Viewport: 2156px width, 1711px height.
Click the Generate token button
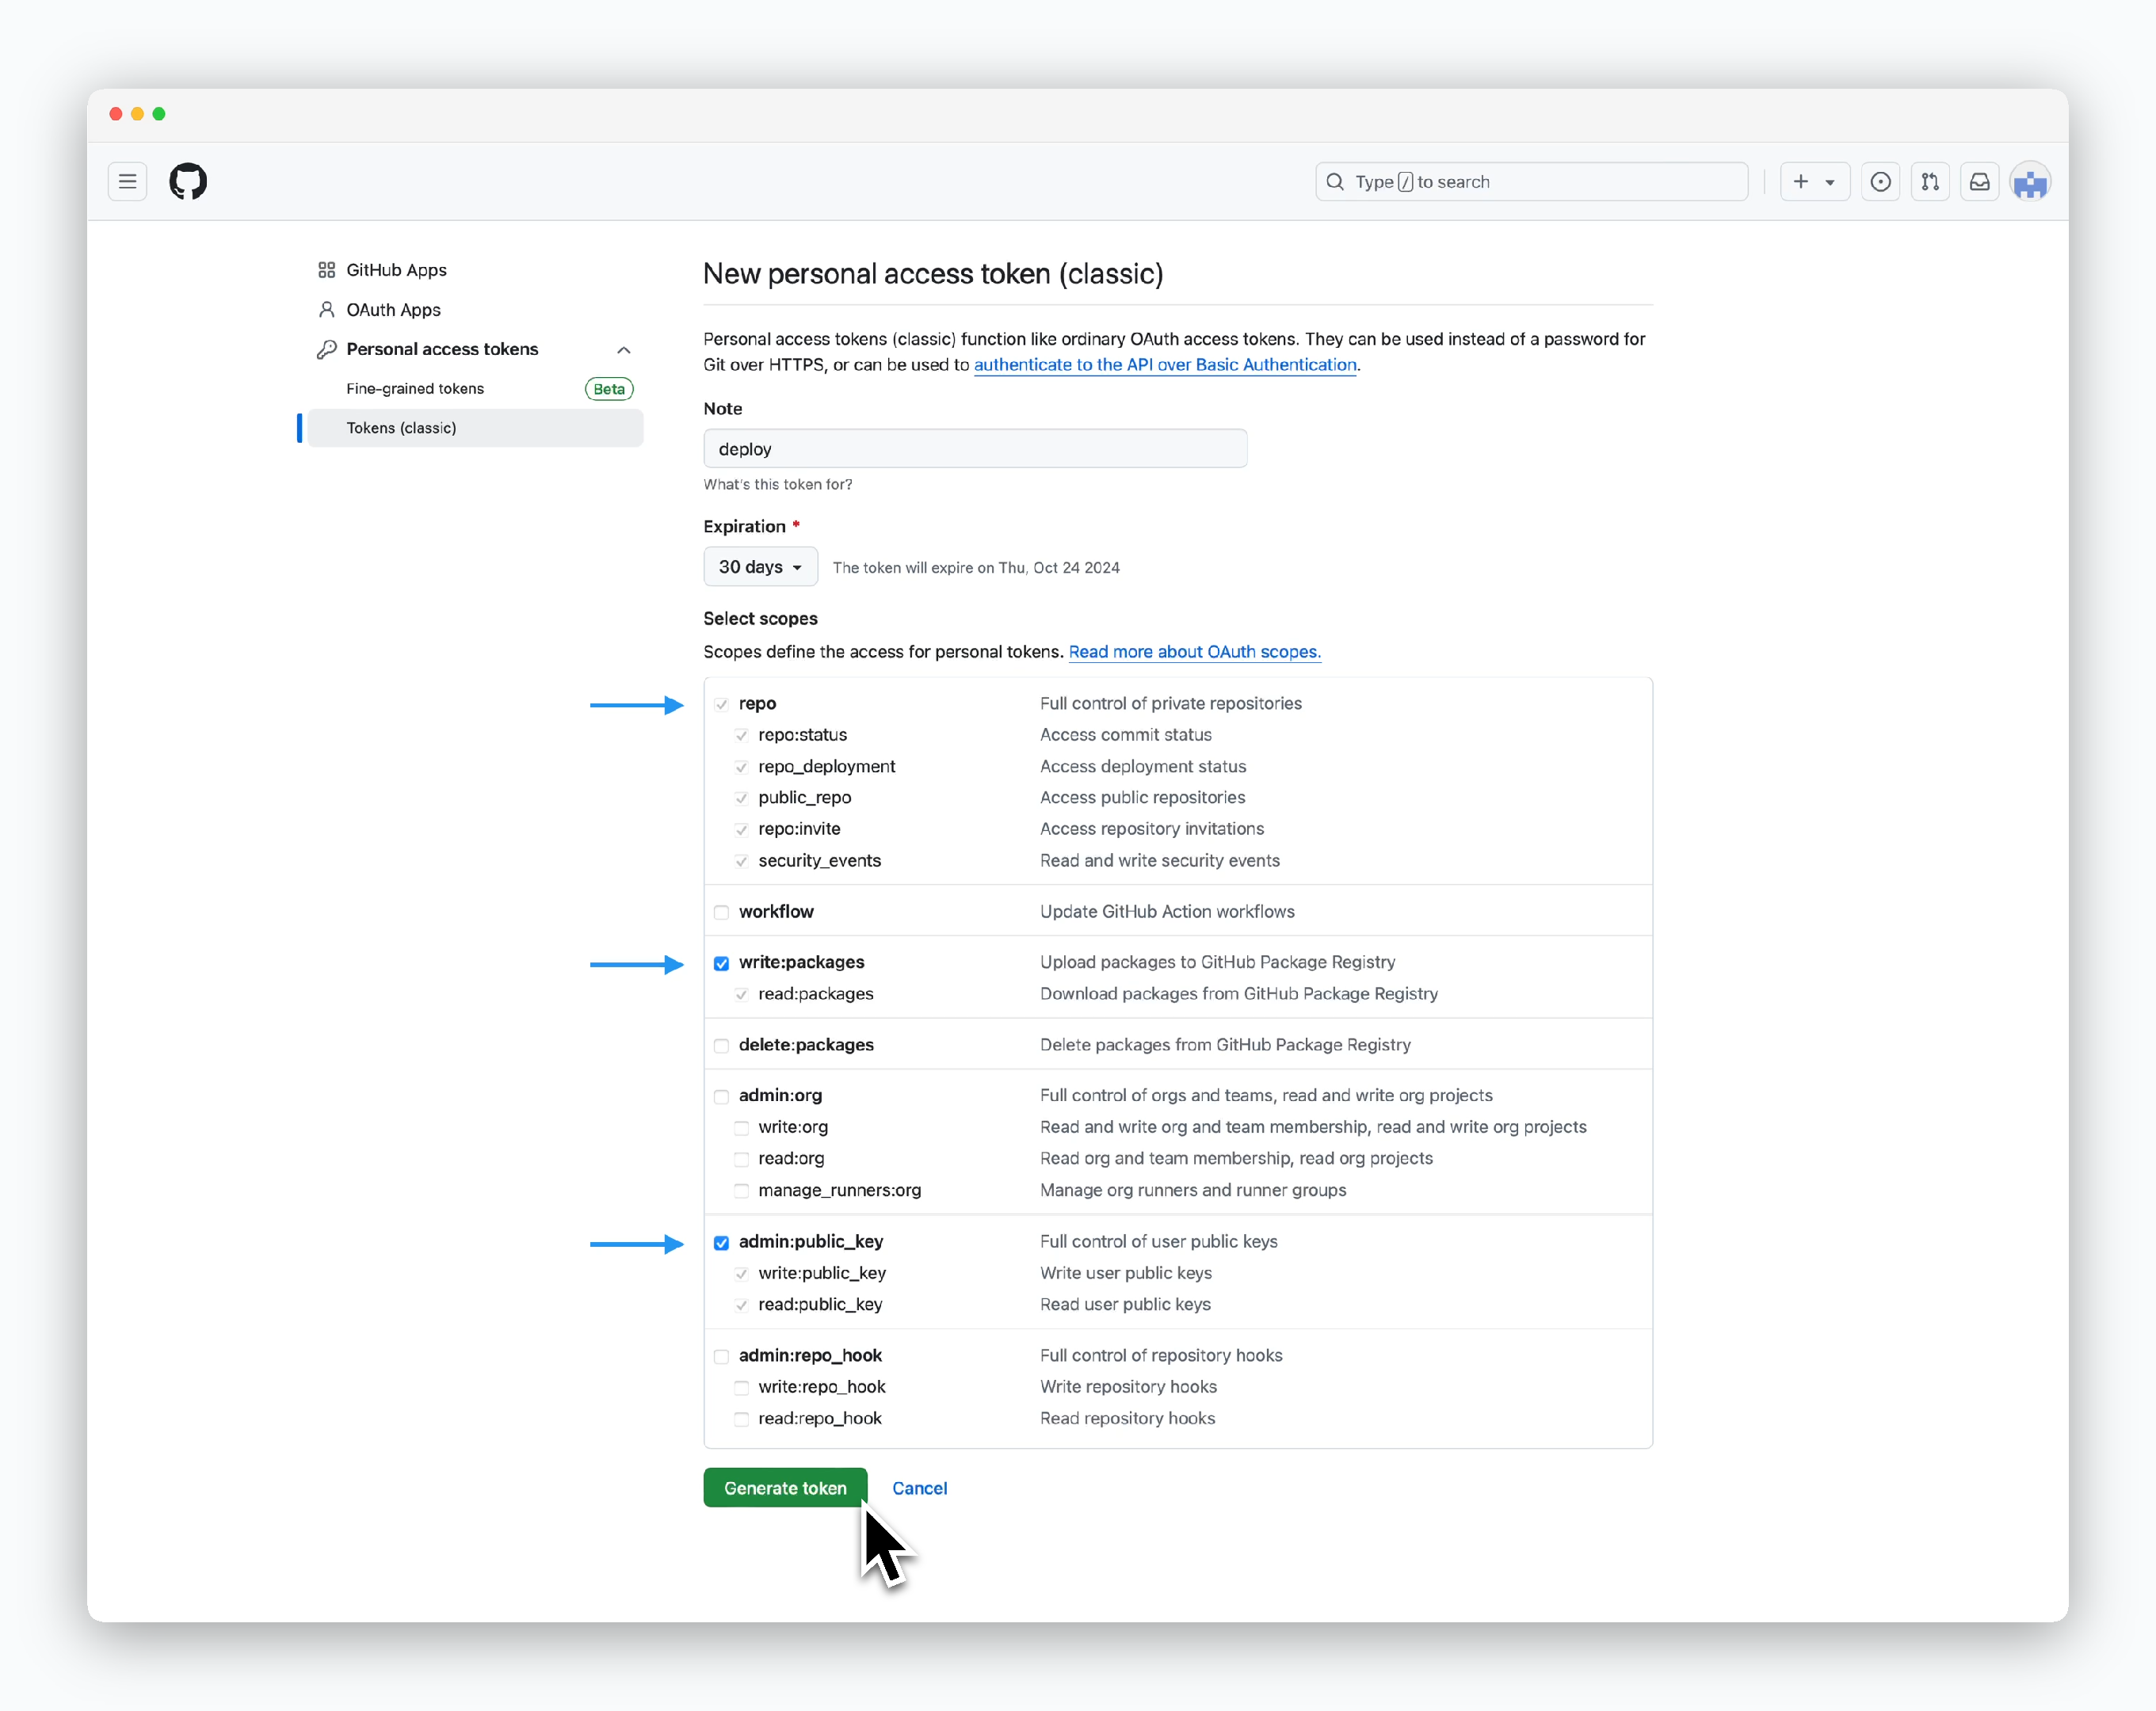click(785, 1488)
